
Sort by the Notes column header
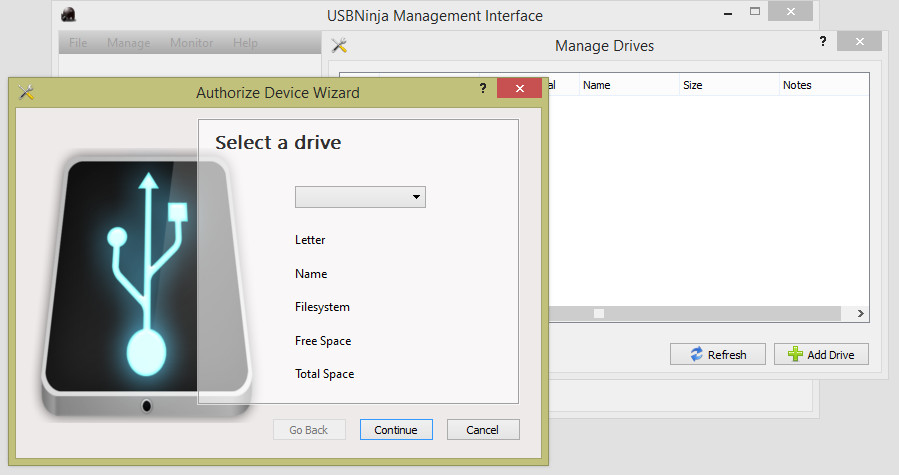click(x=824, y=85)
